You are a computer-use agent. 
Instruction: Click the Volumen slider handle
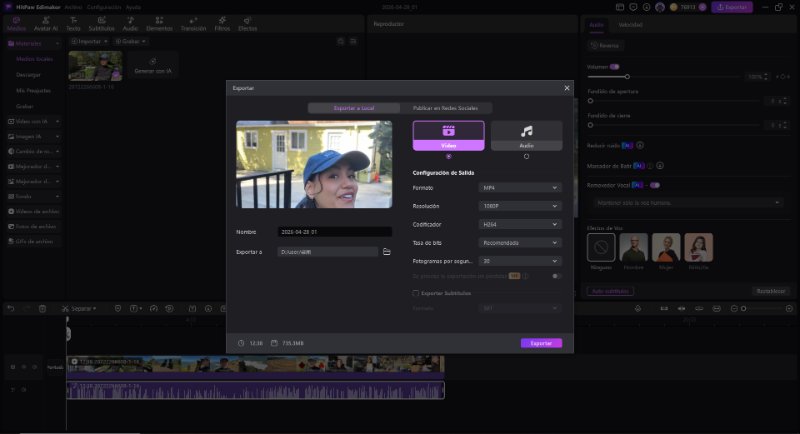coord(627,76)
